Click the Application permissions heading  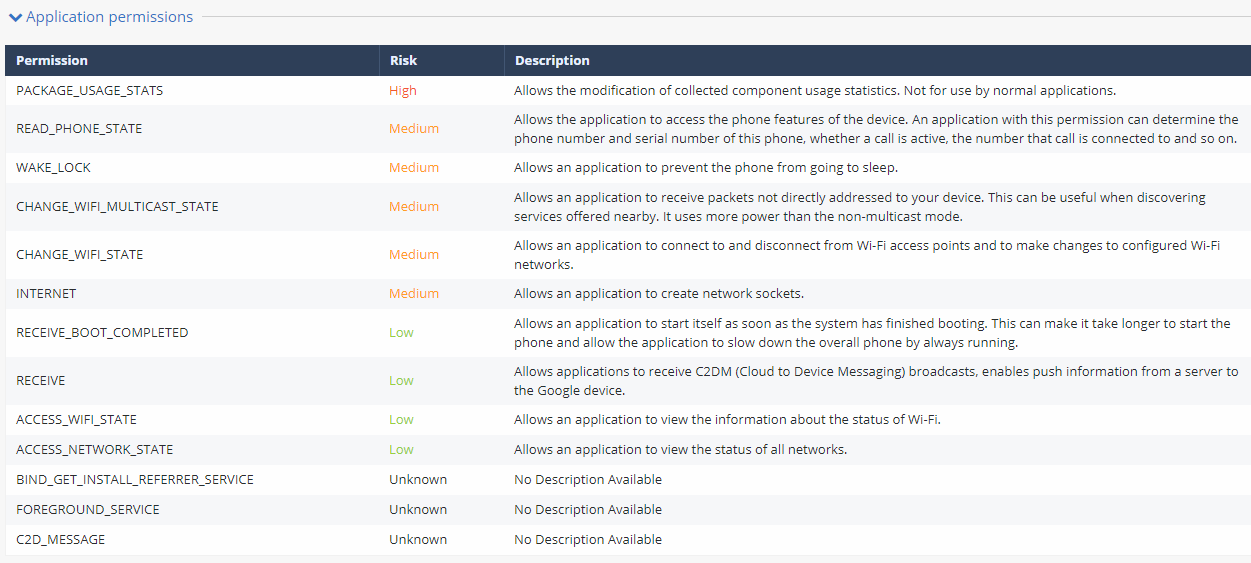109,17
